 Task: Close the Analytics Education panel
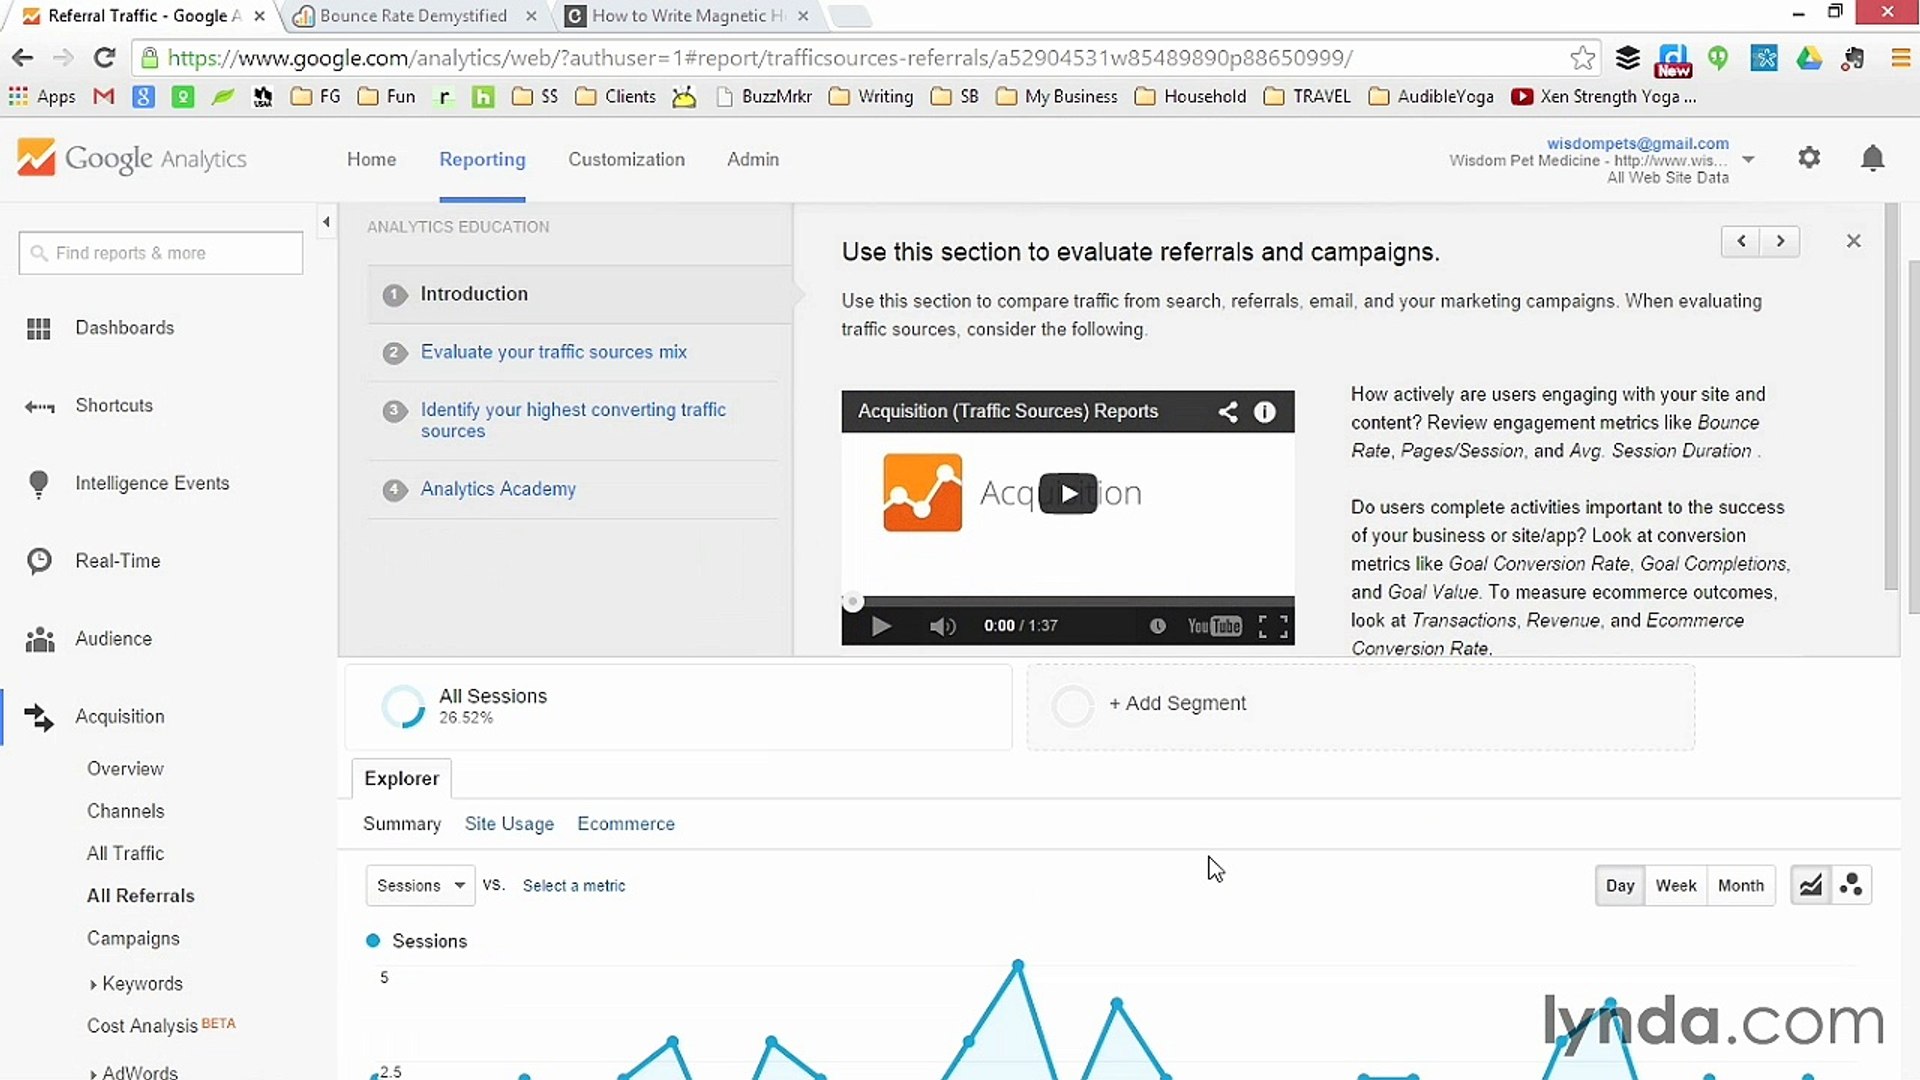[1853, 241]
